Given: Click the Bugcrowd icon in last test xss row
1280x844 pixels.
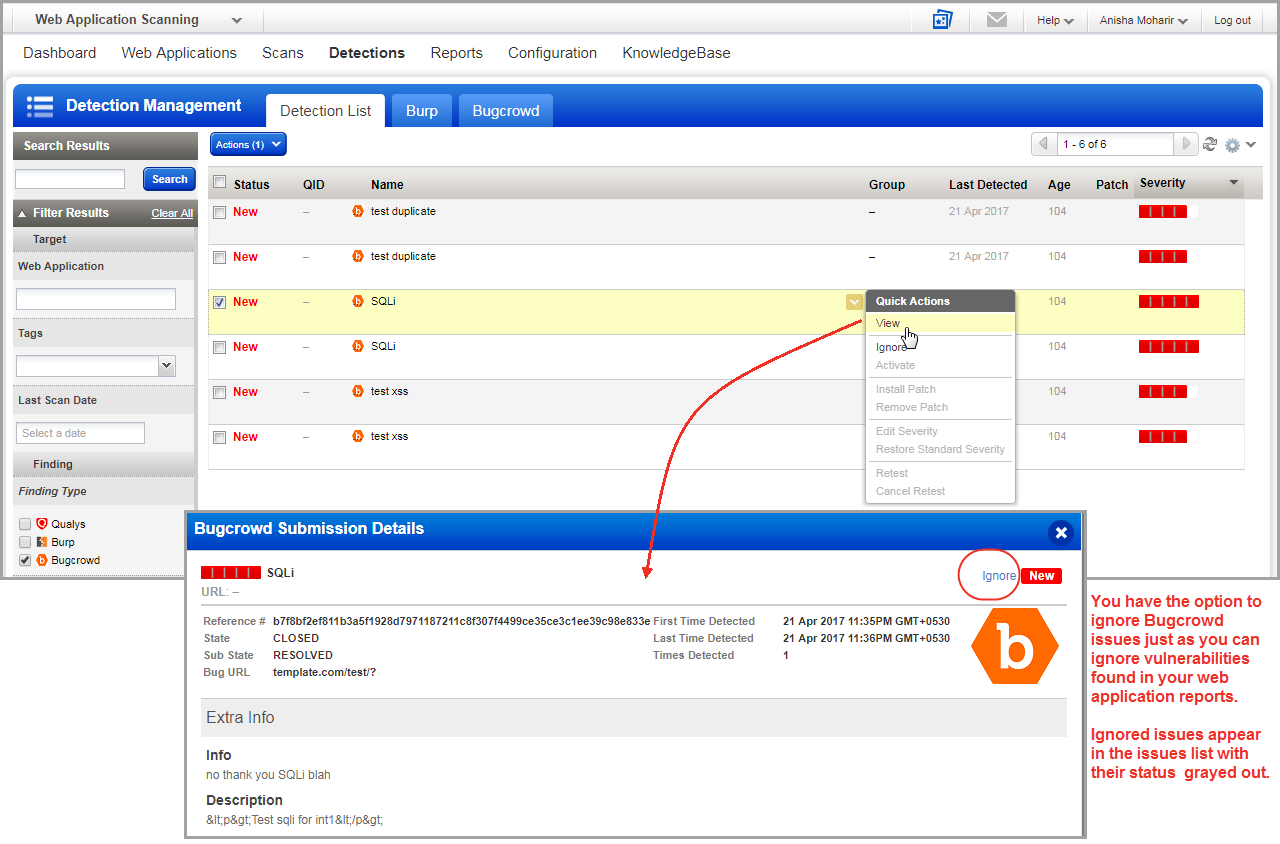Looking at the screenshot, I should [358, 436].
